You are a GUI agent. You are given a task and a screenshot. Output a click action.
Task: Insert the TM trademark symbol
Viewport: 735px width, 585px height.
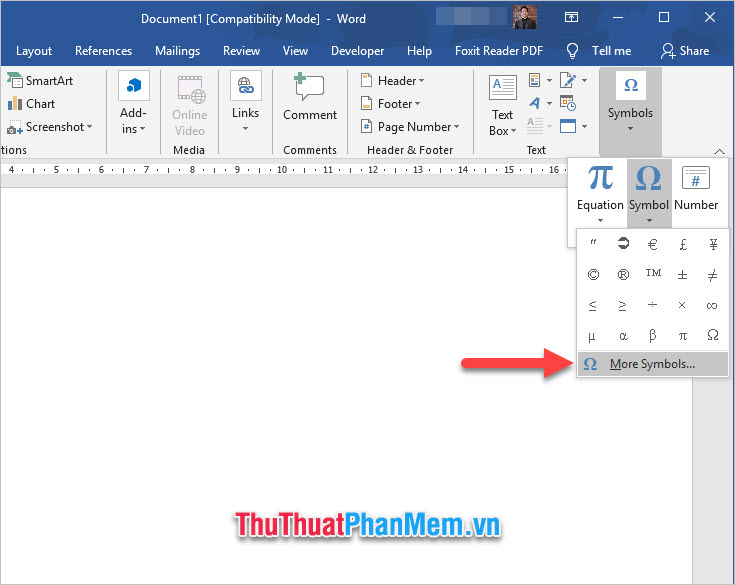coord(653,274)
